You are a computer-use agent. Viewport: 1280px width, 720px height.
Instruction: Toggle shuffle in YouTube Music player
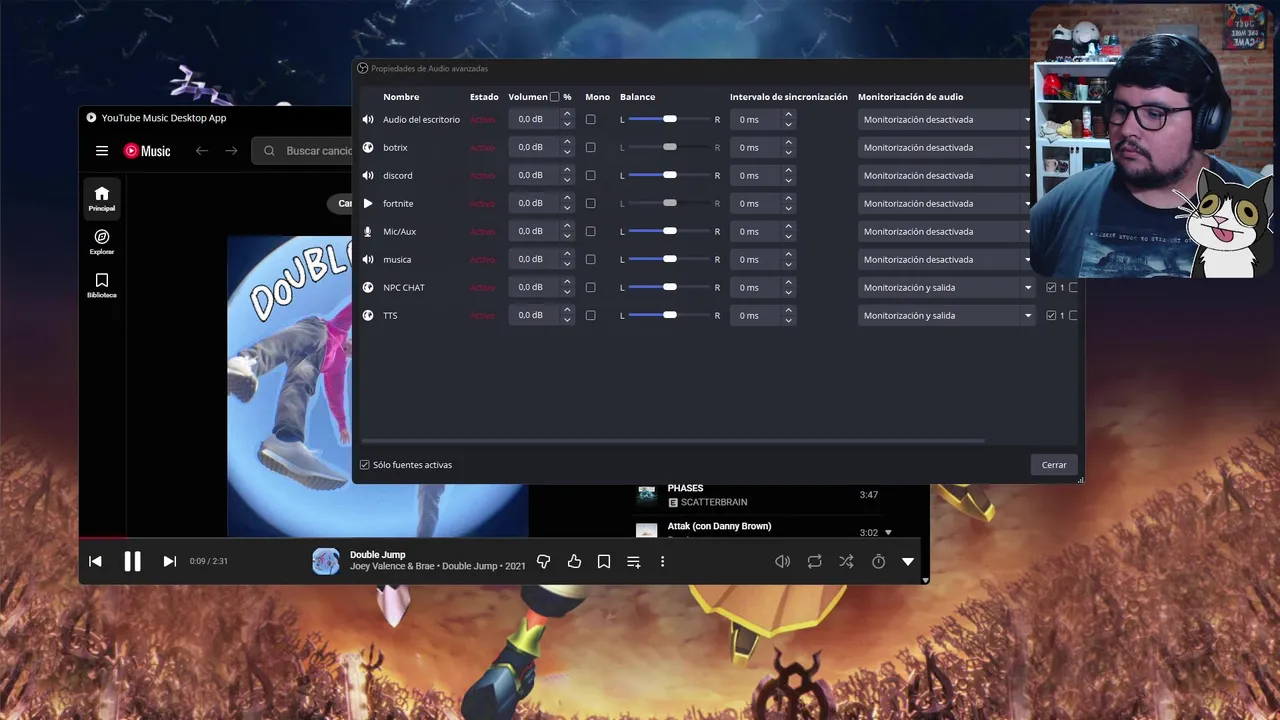(x=847, y=562)
